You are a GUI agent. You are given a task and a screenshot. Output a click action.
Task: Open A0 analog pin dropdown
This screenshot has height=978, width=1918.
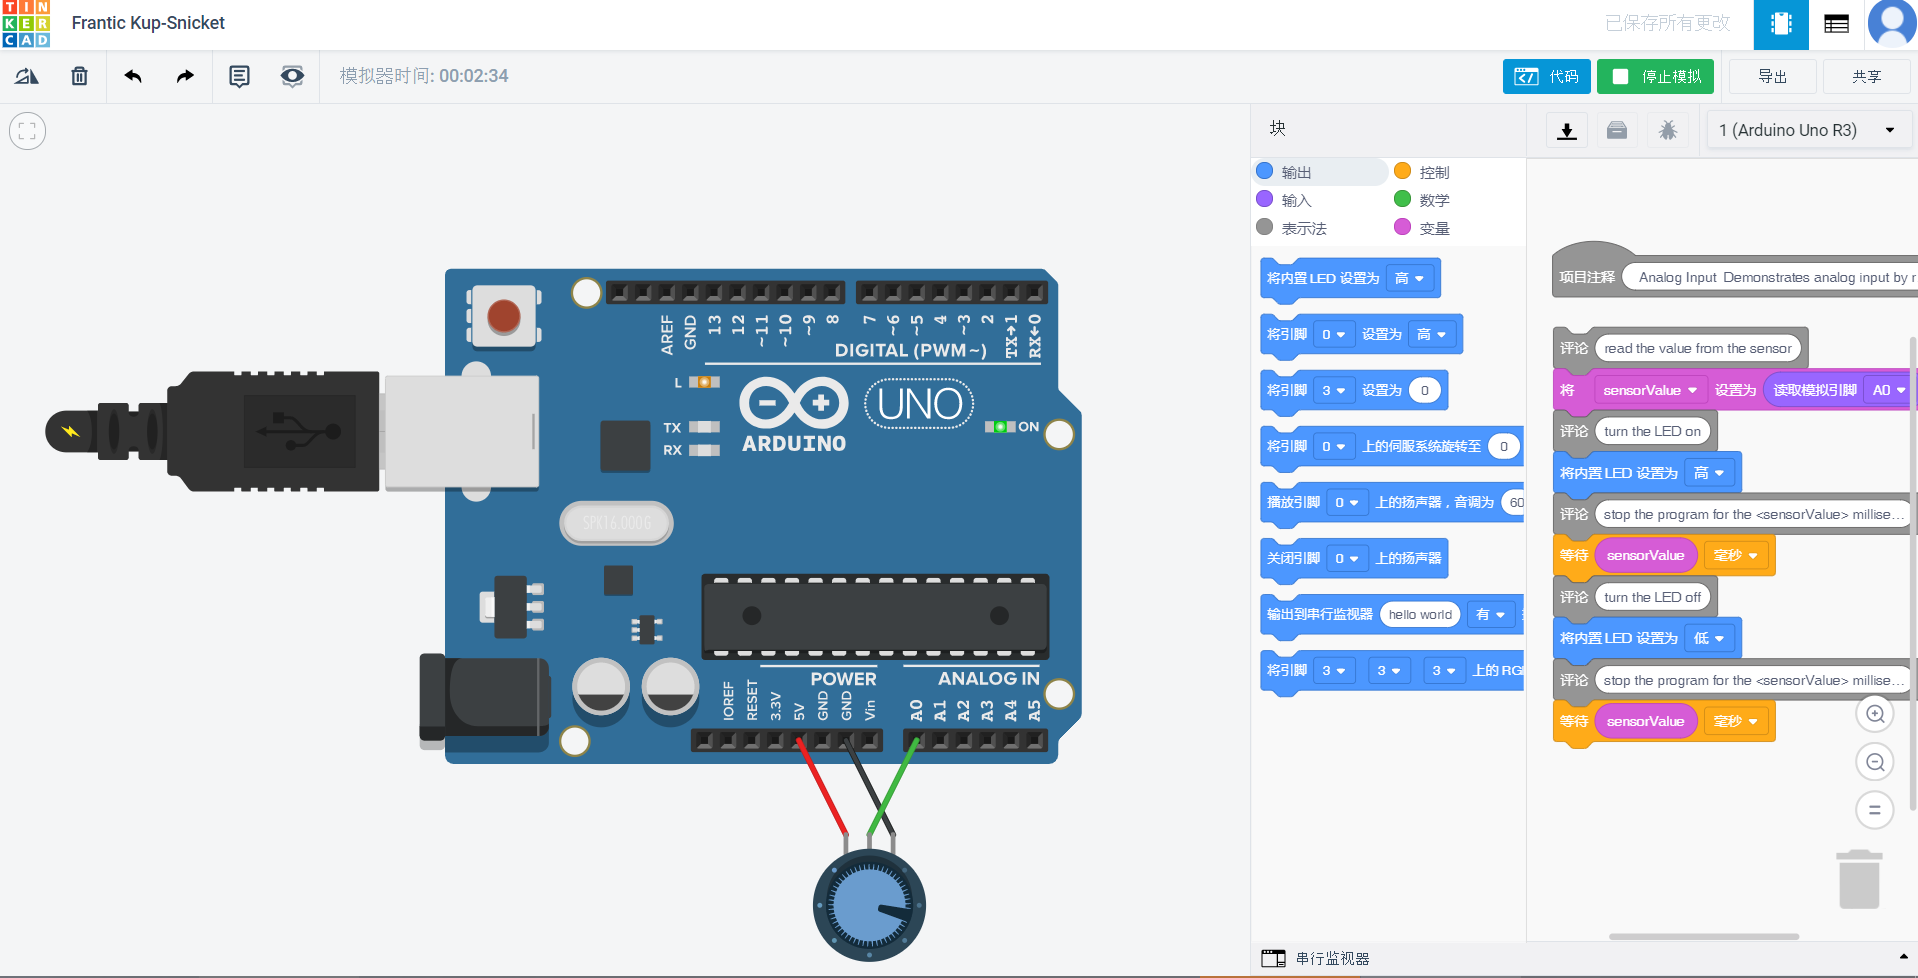point(1889,390)
